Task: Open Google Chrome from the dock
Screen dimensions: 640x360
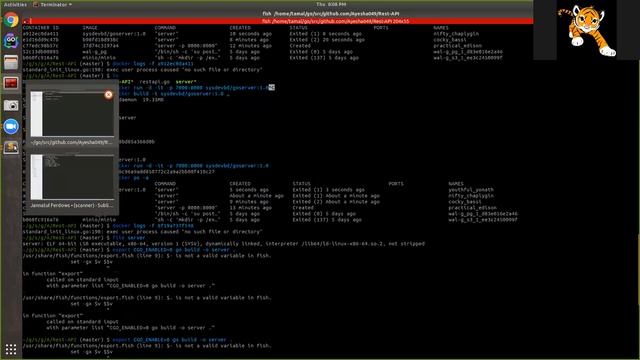Action: [x=11, y=20]
